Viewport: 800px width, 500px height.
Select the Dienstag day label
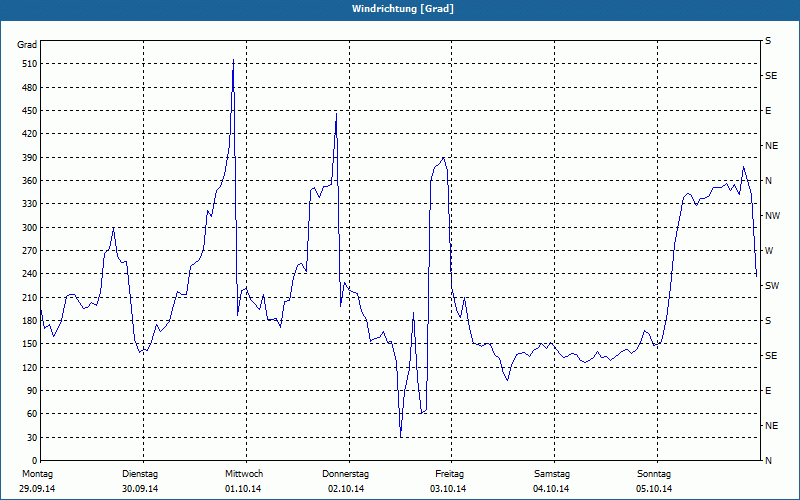(x=140, y=474)
